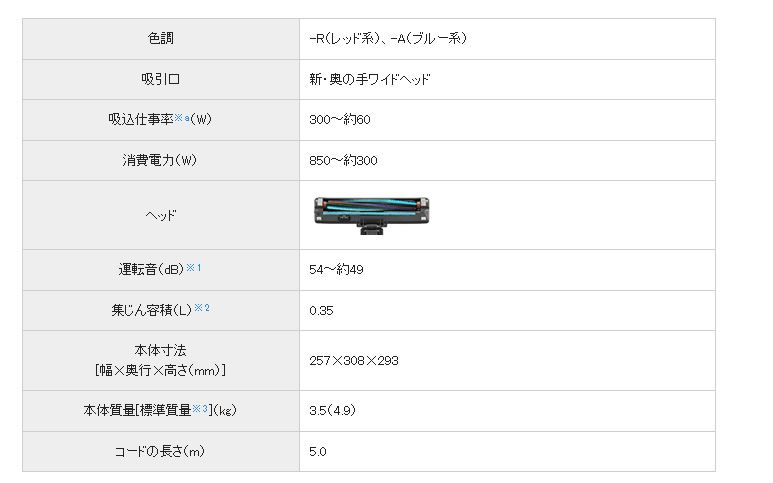
Task: Click the -R(レッド系)、-A(ブルー系) color value
Action: 388,38
